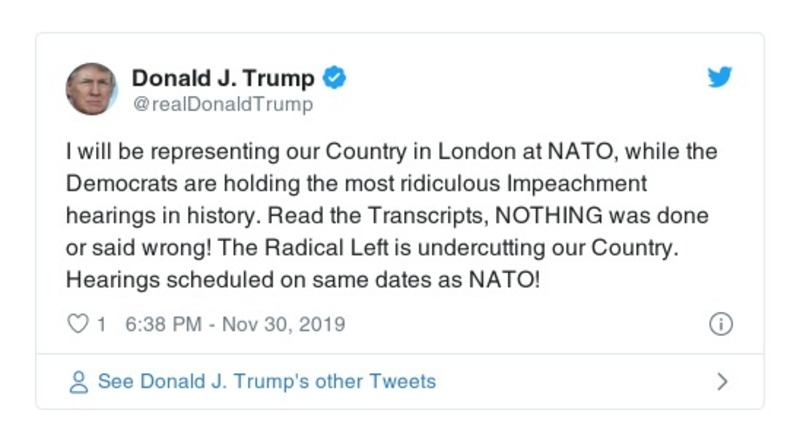Open the profile avatar photo

(92, 88)
